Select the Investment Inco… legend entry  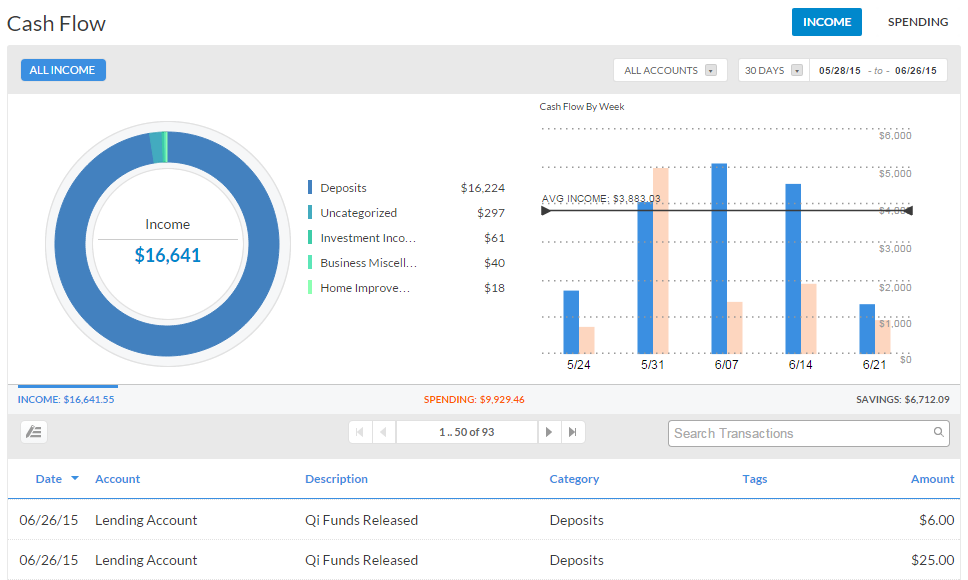tap(406, 238)
